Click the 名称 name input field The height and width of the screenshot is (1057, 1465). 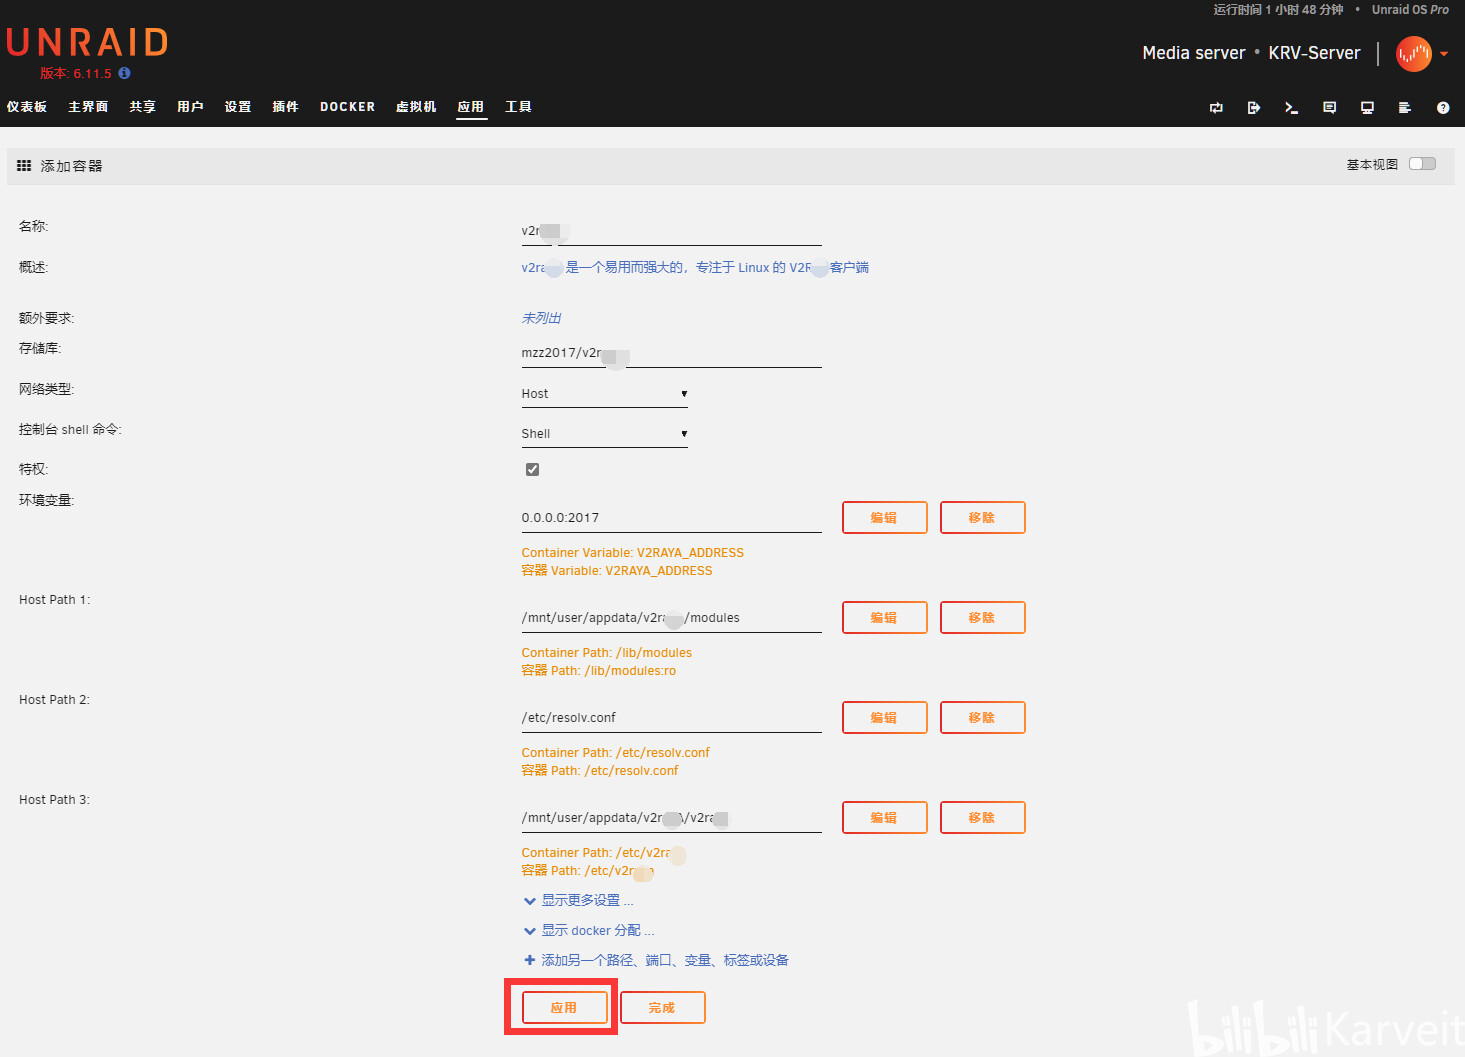coord(671,231)
